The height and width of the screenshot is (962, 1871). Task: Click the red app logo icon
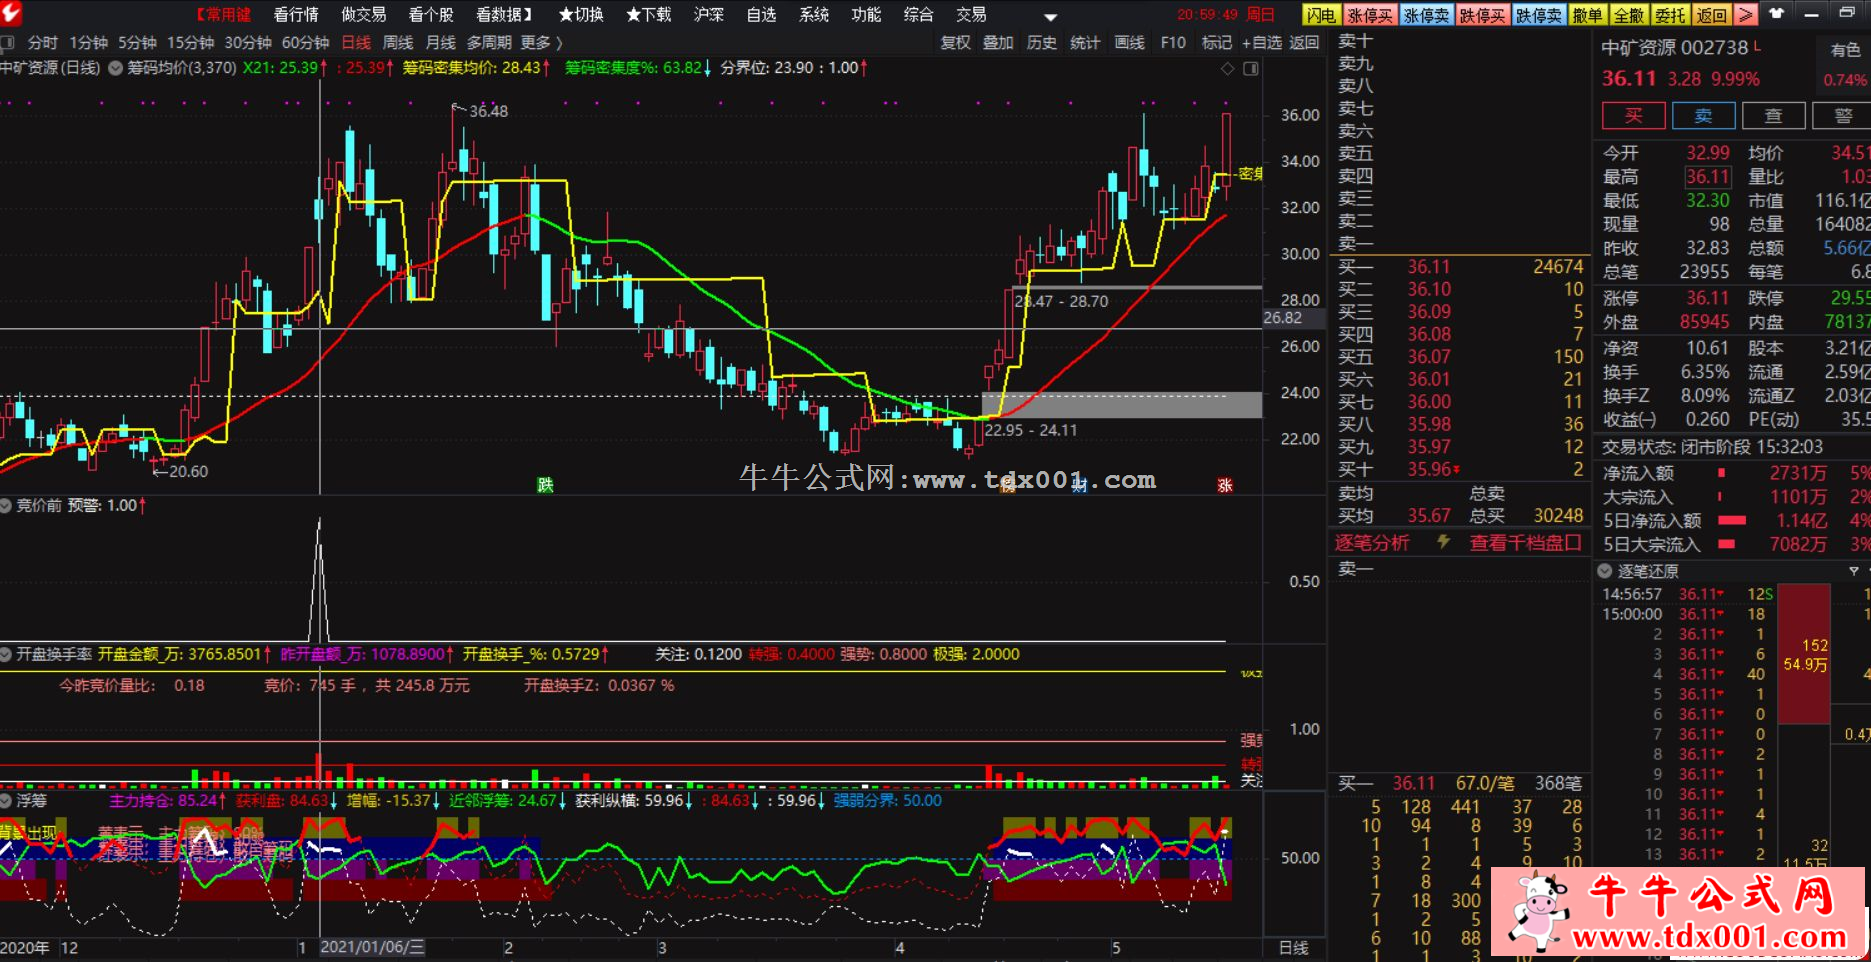pos(11,13)
